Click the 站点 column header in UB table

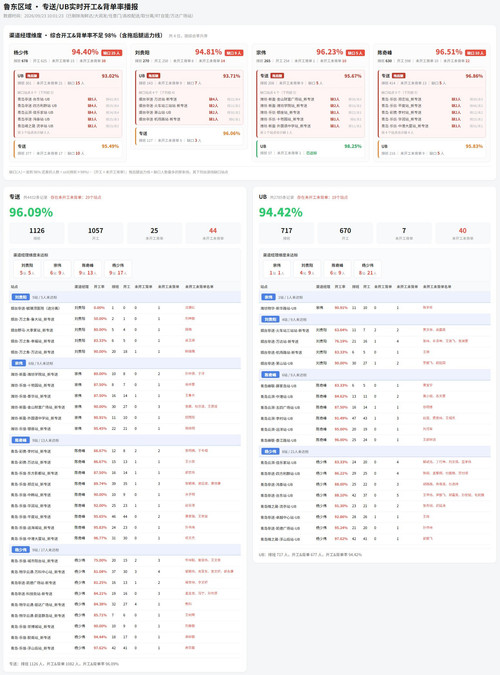[x=264, y=286]
